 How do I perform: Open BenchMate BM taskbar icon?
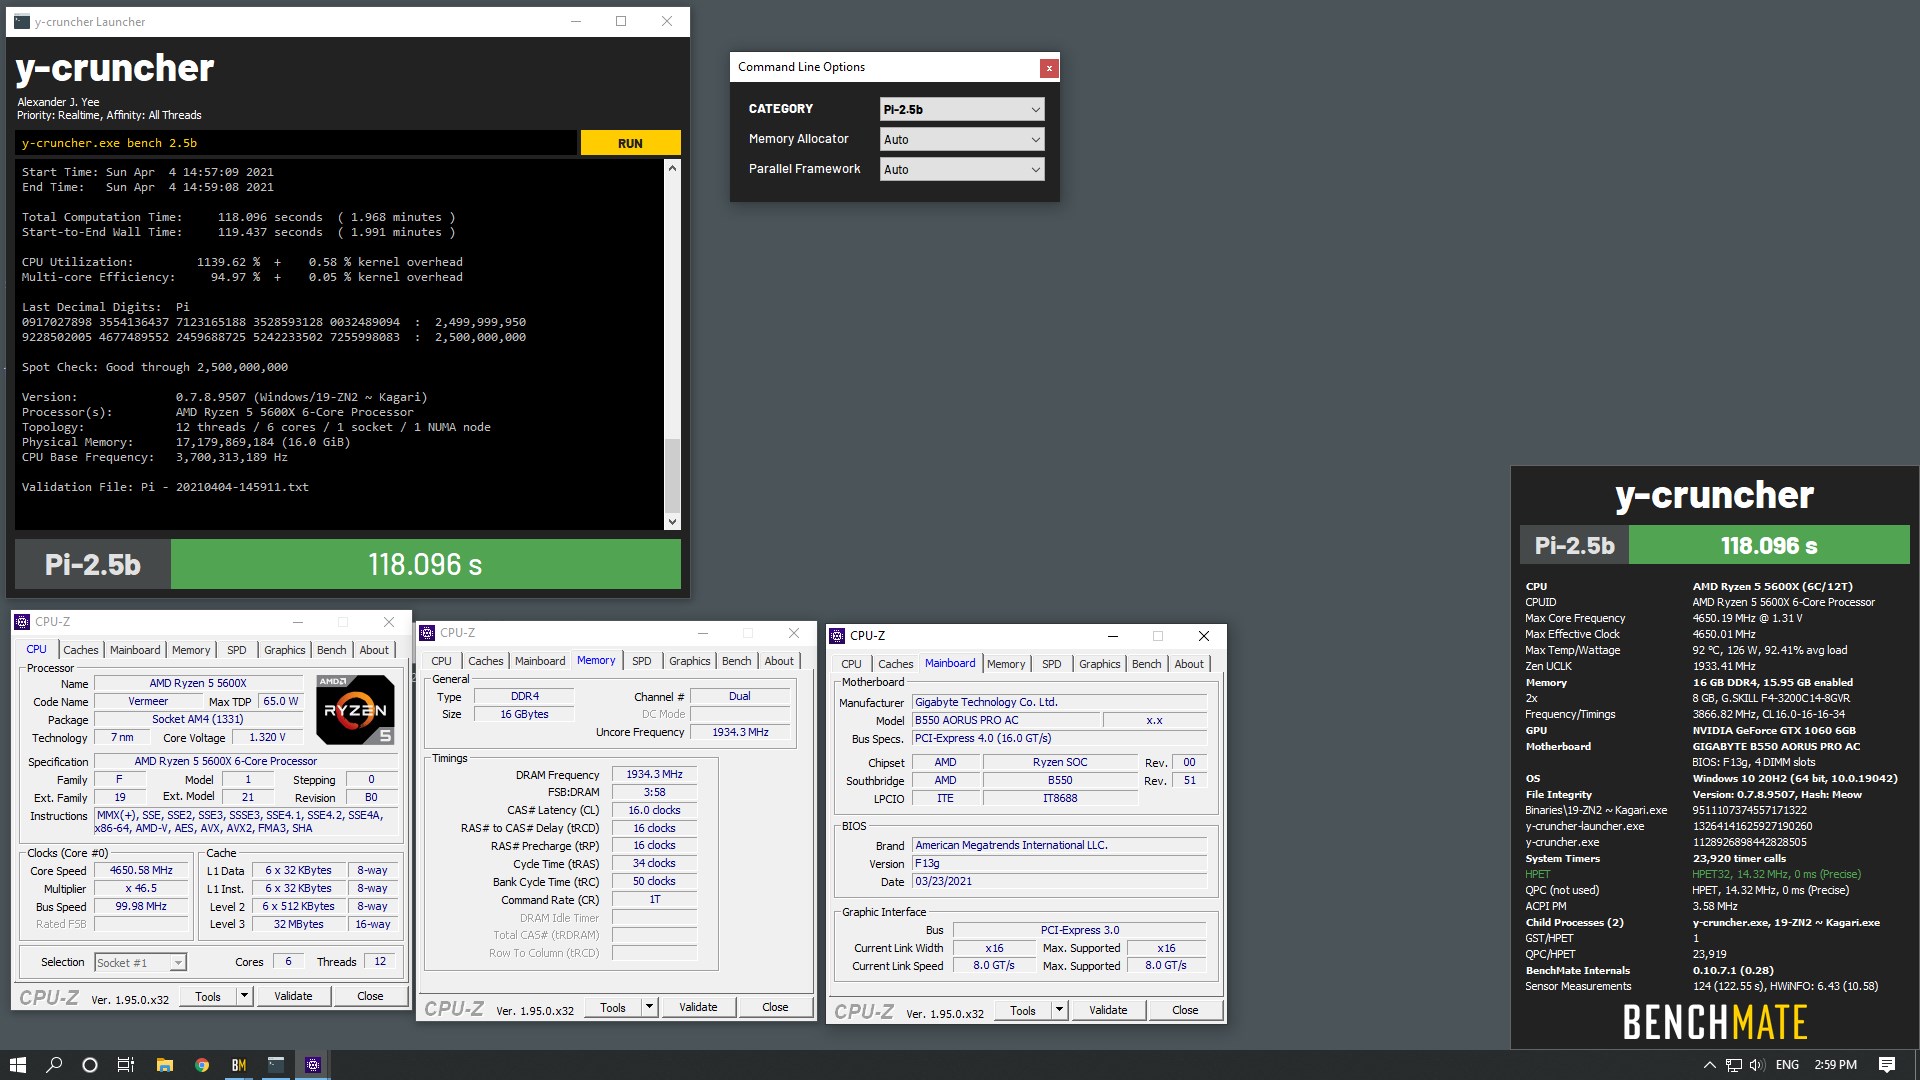pyautogui.click(x=239, y=1065)
